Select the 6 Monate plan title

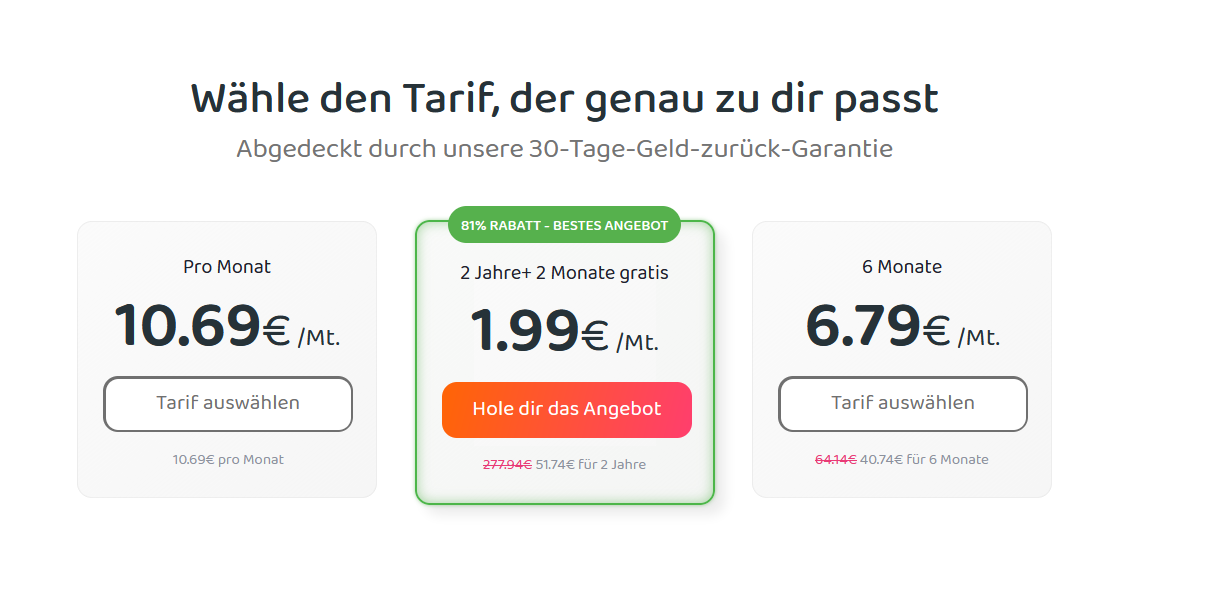(902, 267)
